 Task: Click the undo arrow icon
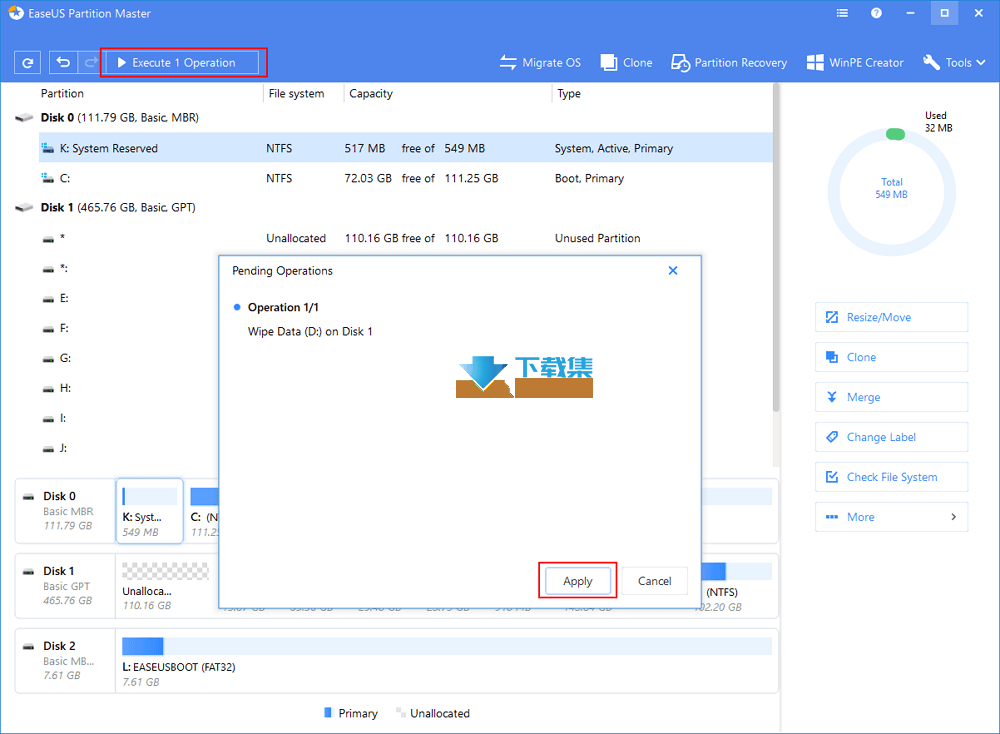[x=64, y=63]
